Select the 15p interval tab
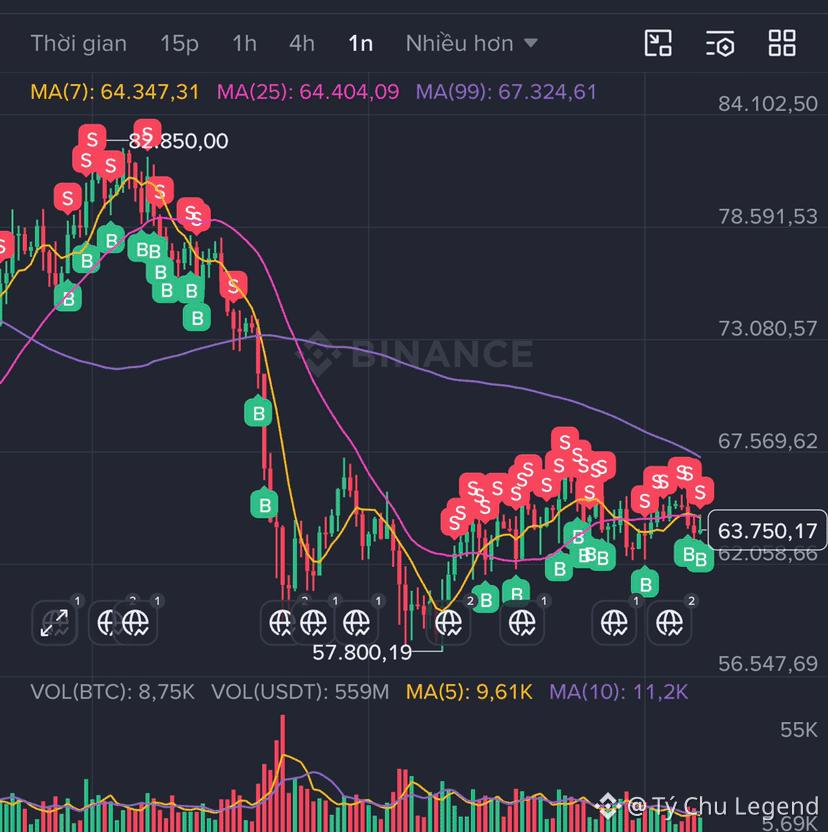This screenshot has height=832, width=828. click(x=179, y=44)
